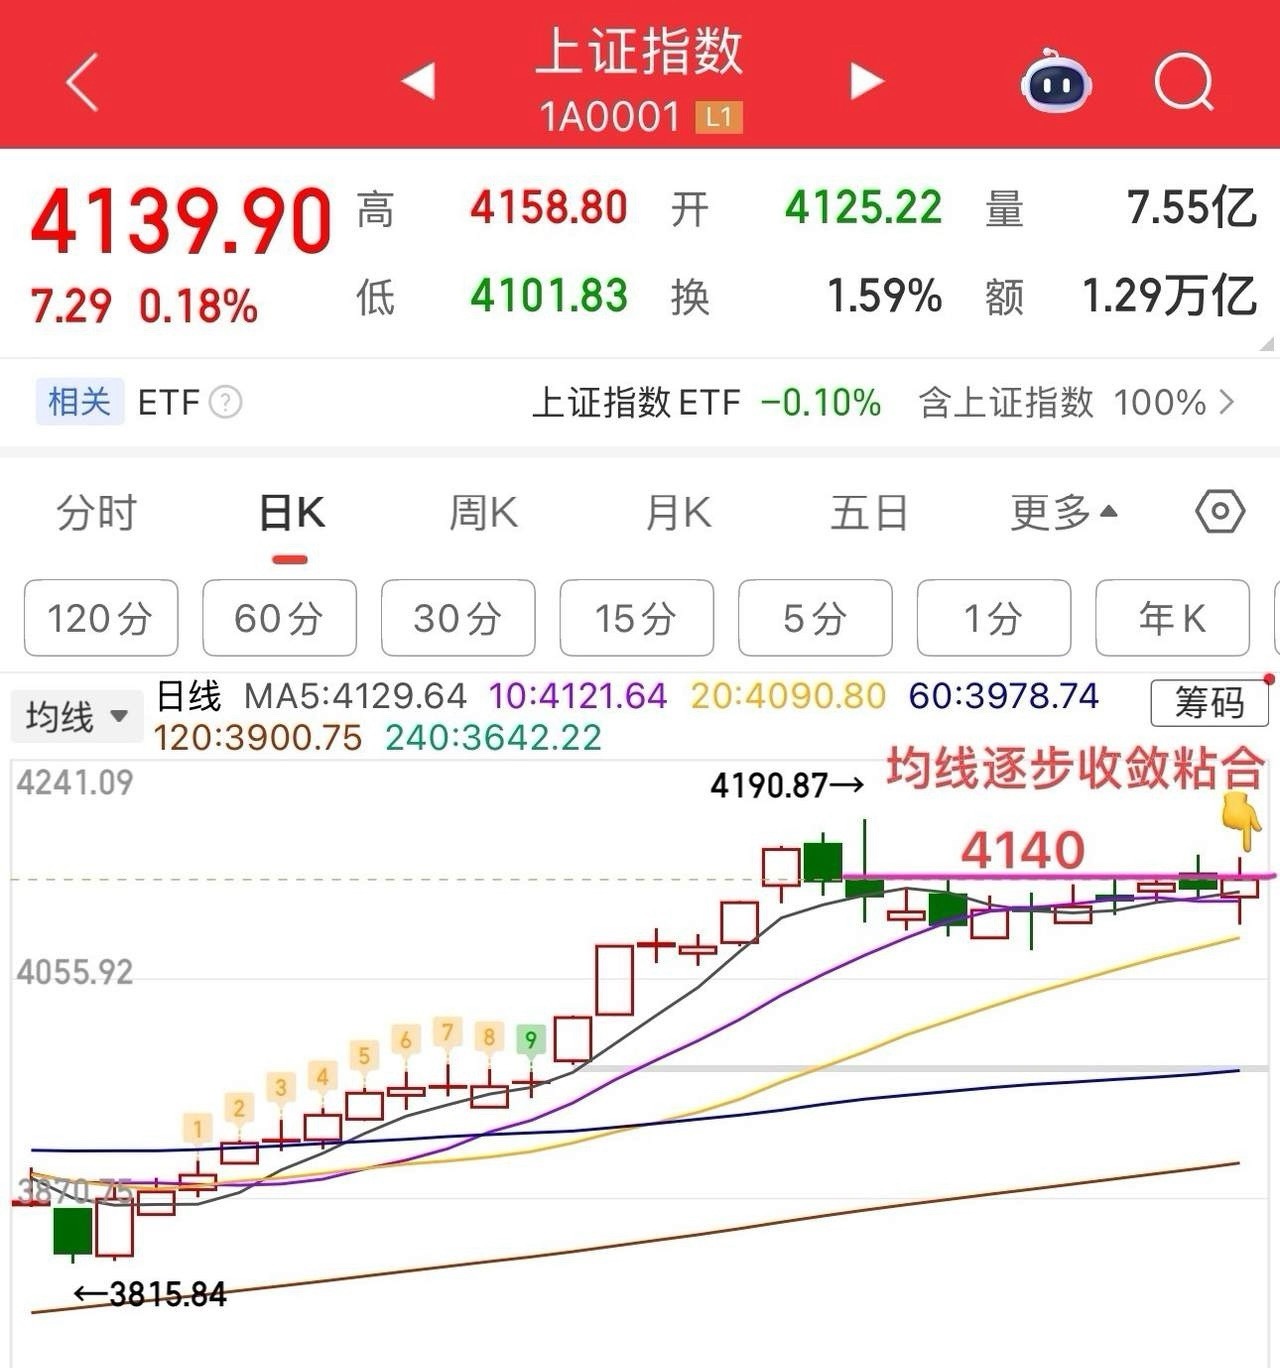
Task: Show the 筹码 chip distribution panel
Action: pyautogui.click(x=1210, y=705)
